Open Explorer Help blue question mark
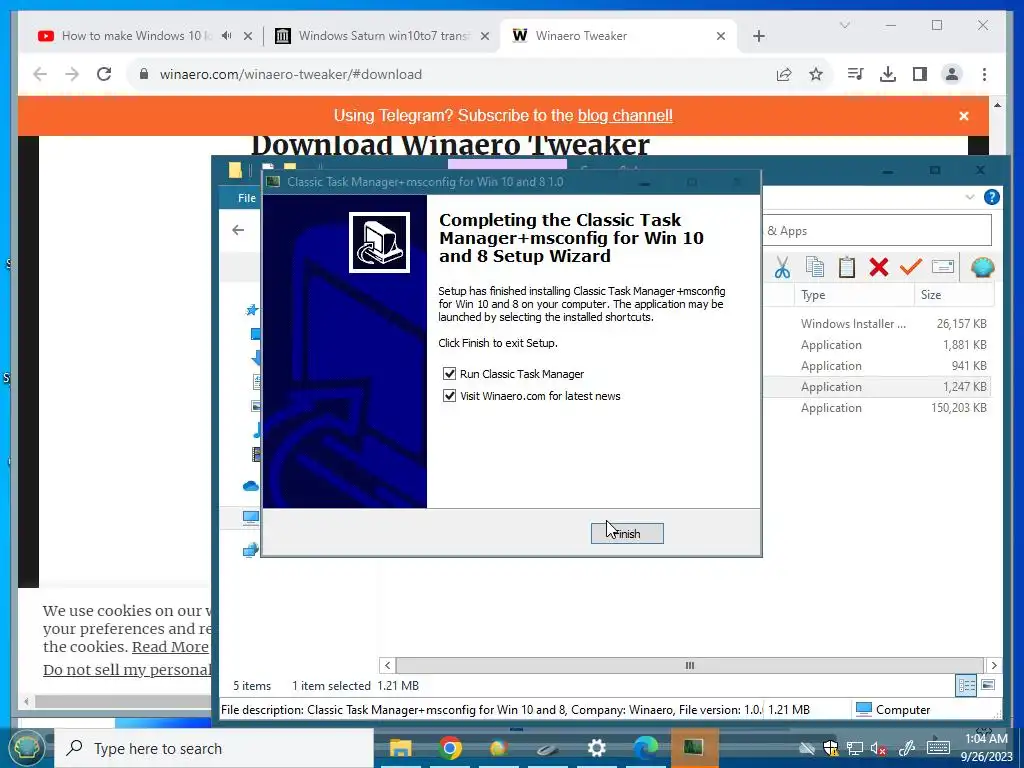The image size is (1024, 768). pyautogui.click(x=991, y=197)
